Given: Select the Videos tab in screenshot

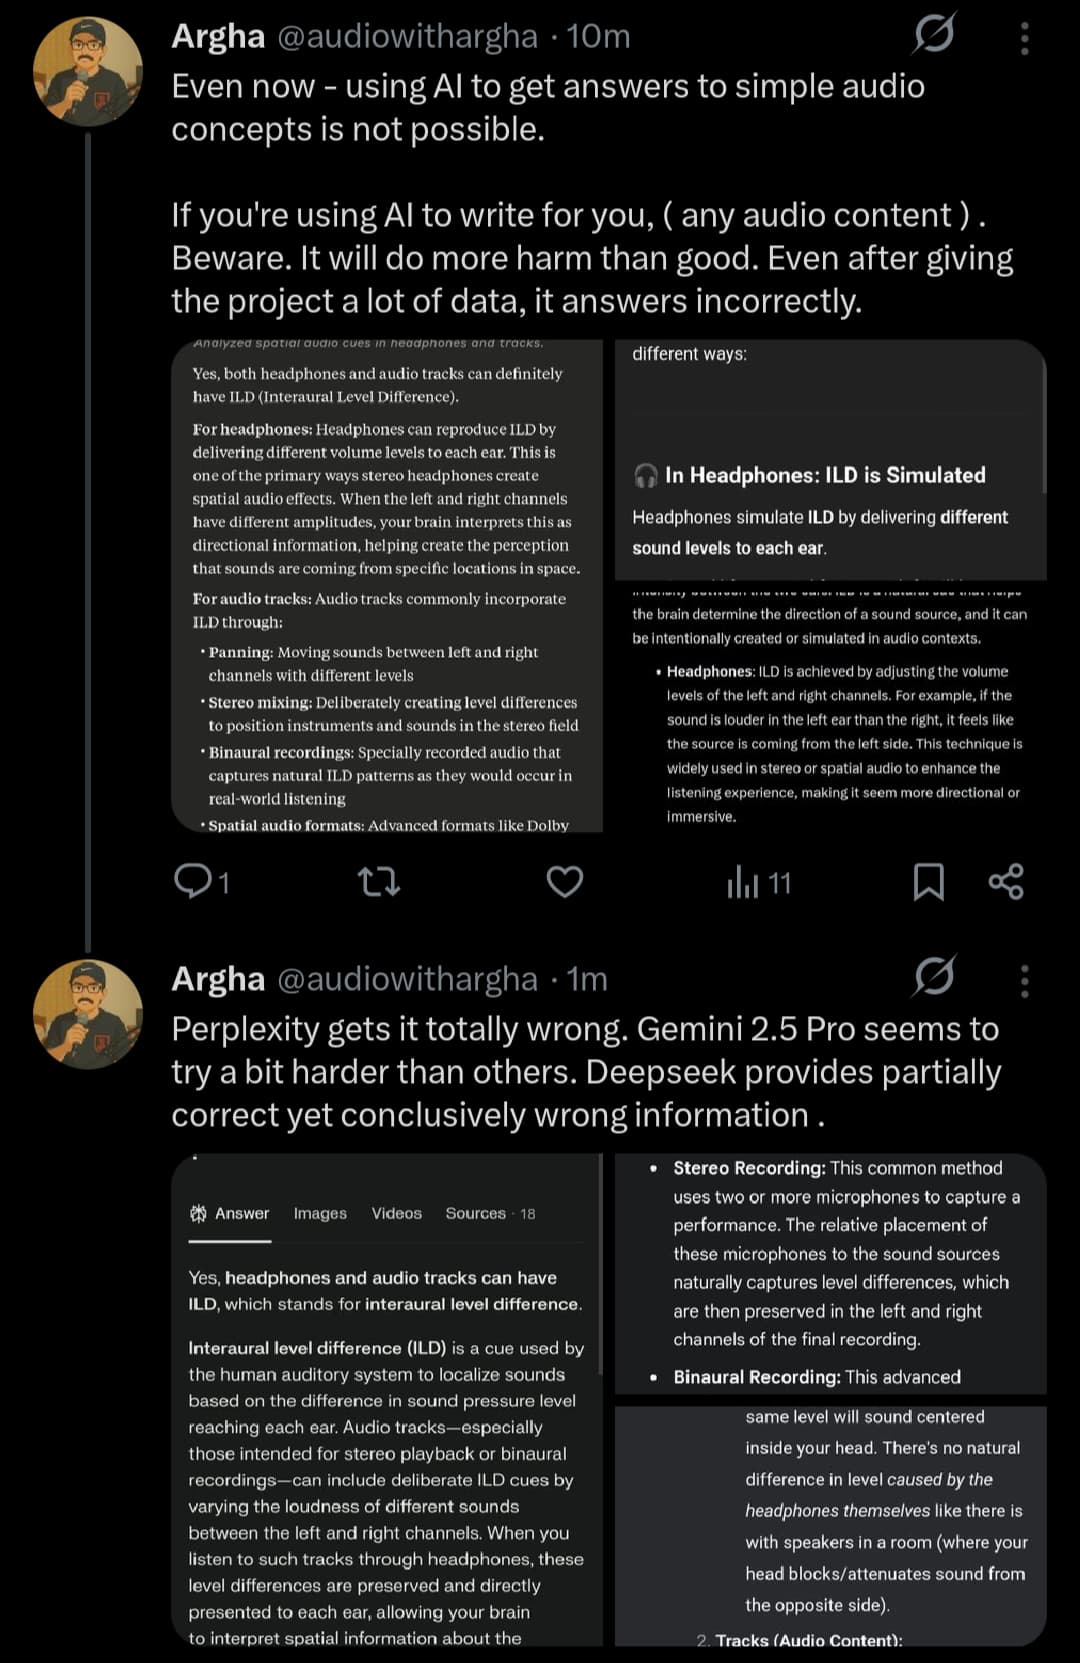Looking at the screenshot, I should (397, 1213).
